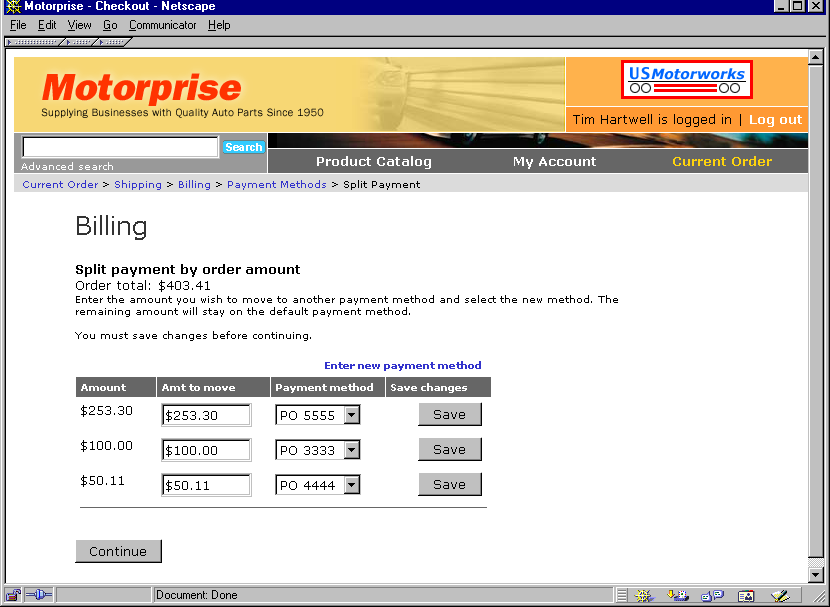This screenshot has width=830, height=607.
Task: Save the $50.11 row changes
Action: click(x=450, y=484)
